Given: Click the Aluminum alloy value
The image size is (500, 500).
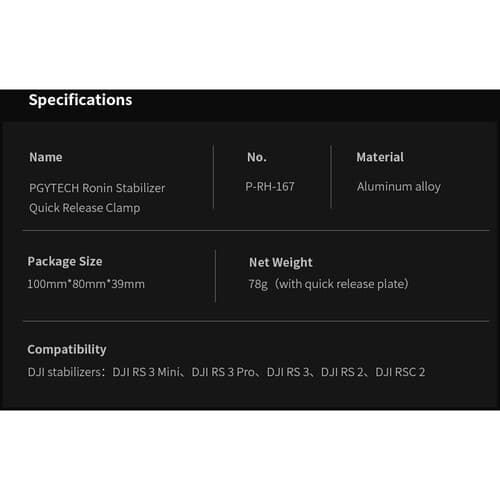Looking at the screenshot, I should [399, 187].
